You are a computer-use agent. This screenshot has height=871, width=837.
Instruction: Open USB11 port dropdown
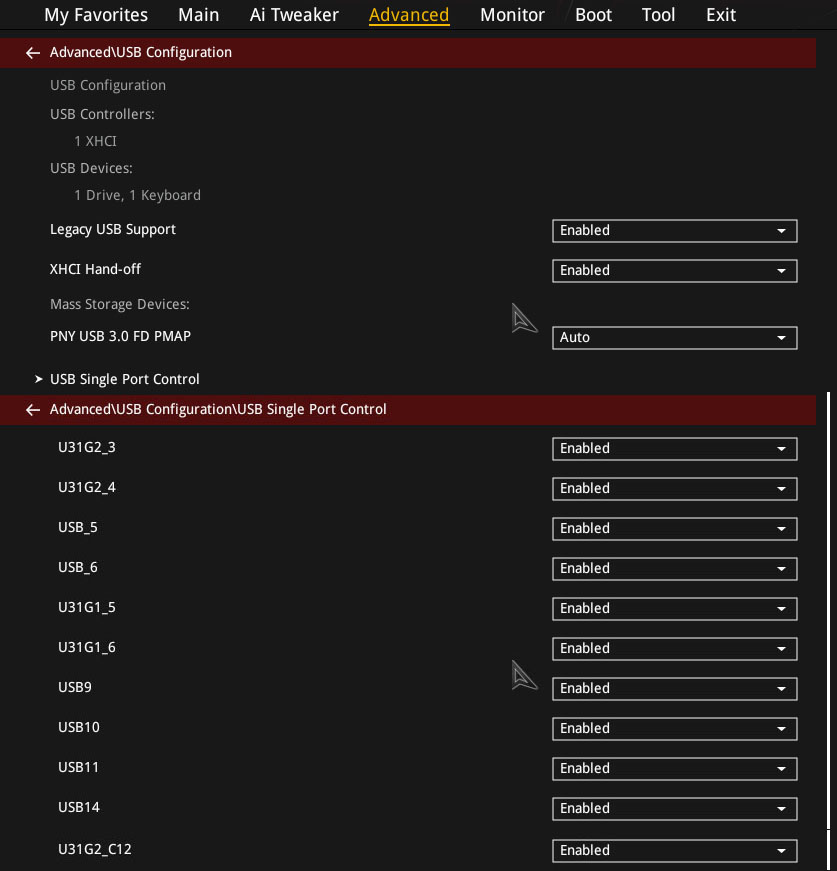pos(674,769)
